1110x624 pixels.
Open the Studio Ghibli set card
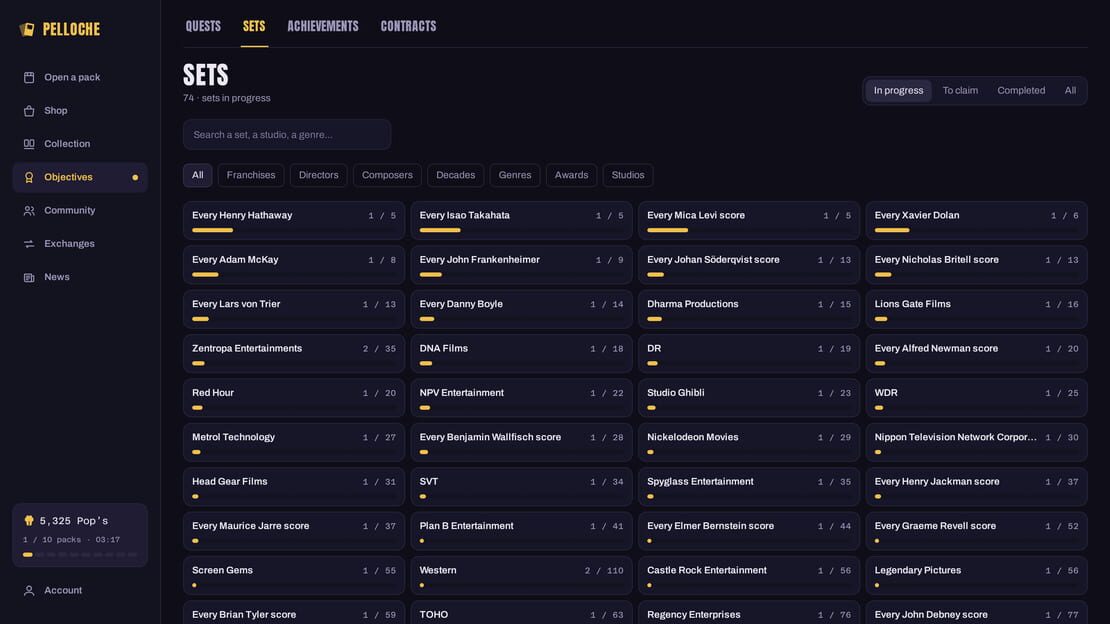(x=748, y=397)
